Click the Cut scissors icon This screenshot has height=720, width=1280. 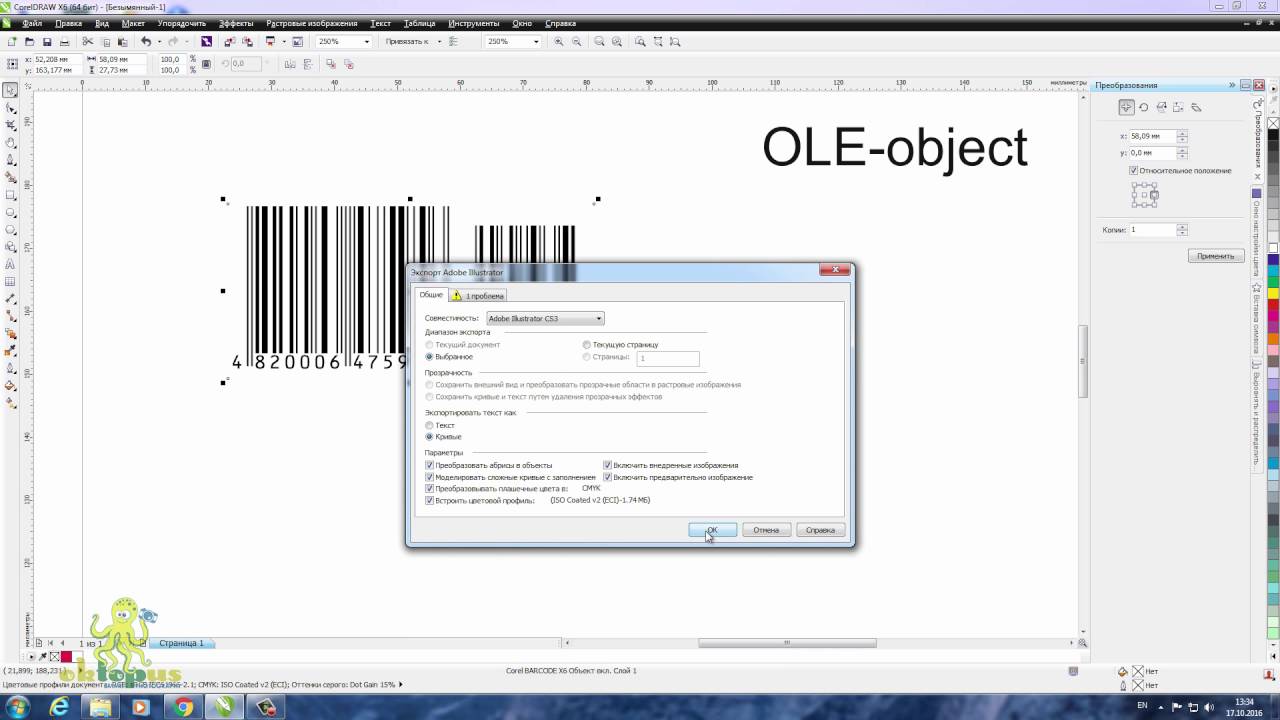tap(88, 42)
